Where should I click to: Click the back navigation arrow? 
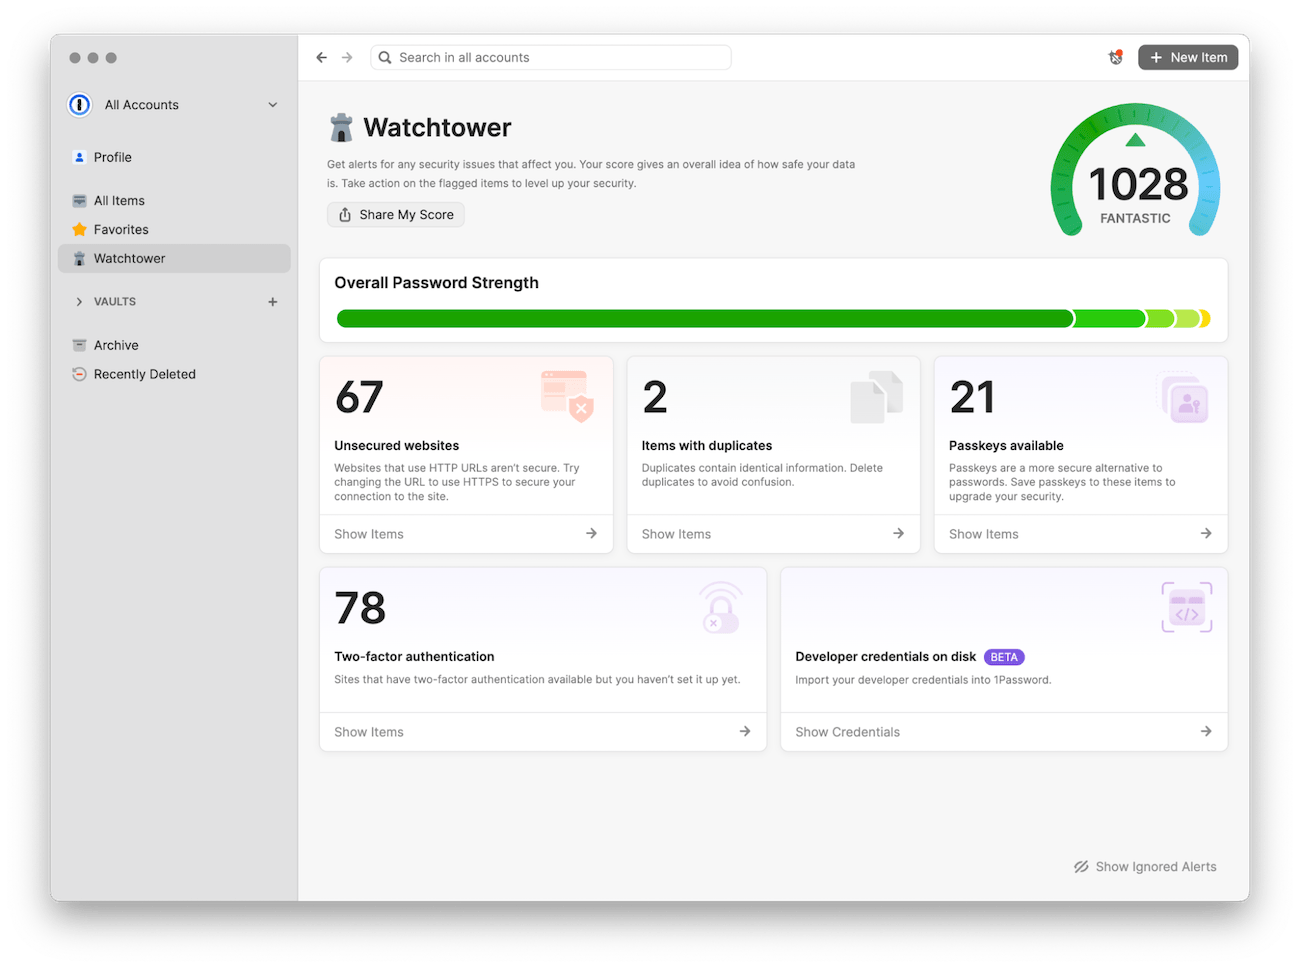pos(320,57)
